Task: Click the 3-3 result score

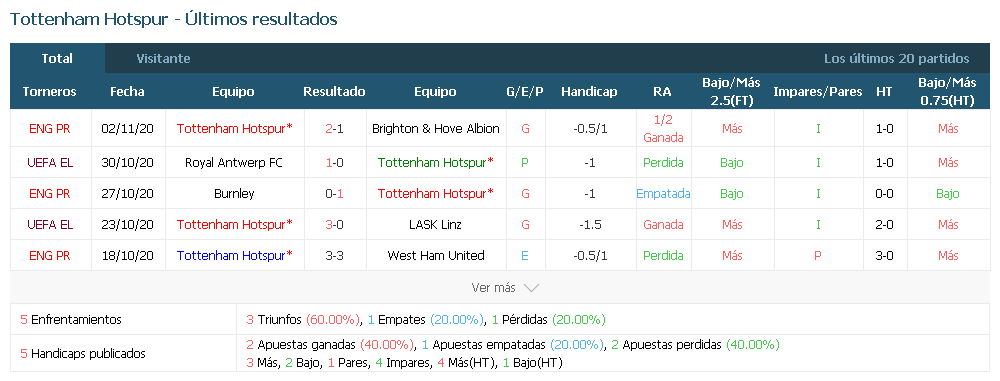Action: [x=334, y=256]
